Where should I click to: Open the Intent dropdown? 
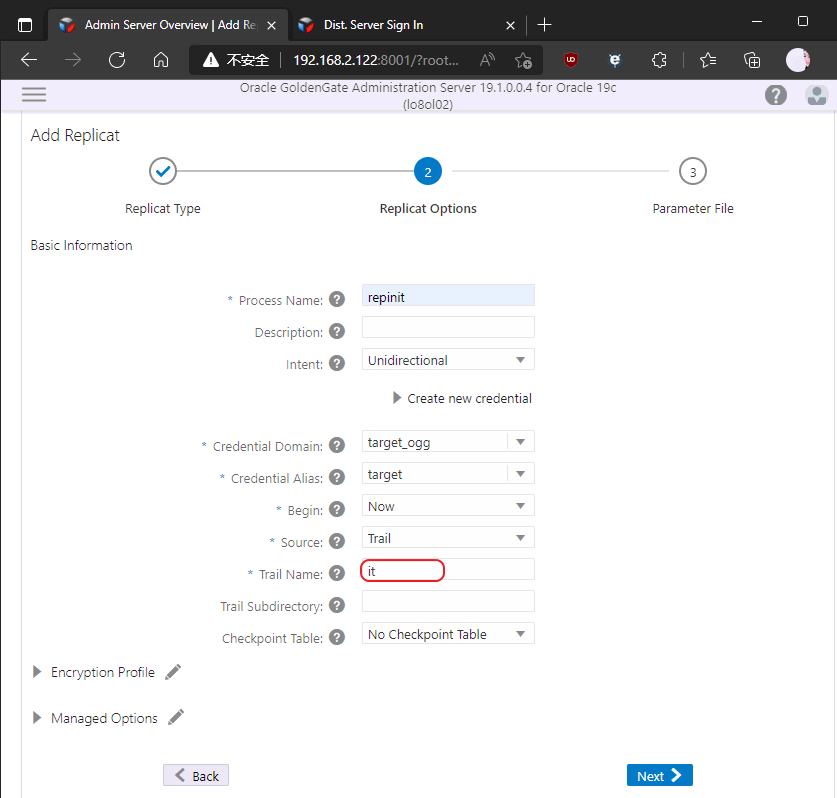point(448,360)
